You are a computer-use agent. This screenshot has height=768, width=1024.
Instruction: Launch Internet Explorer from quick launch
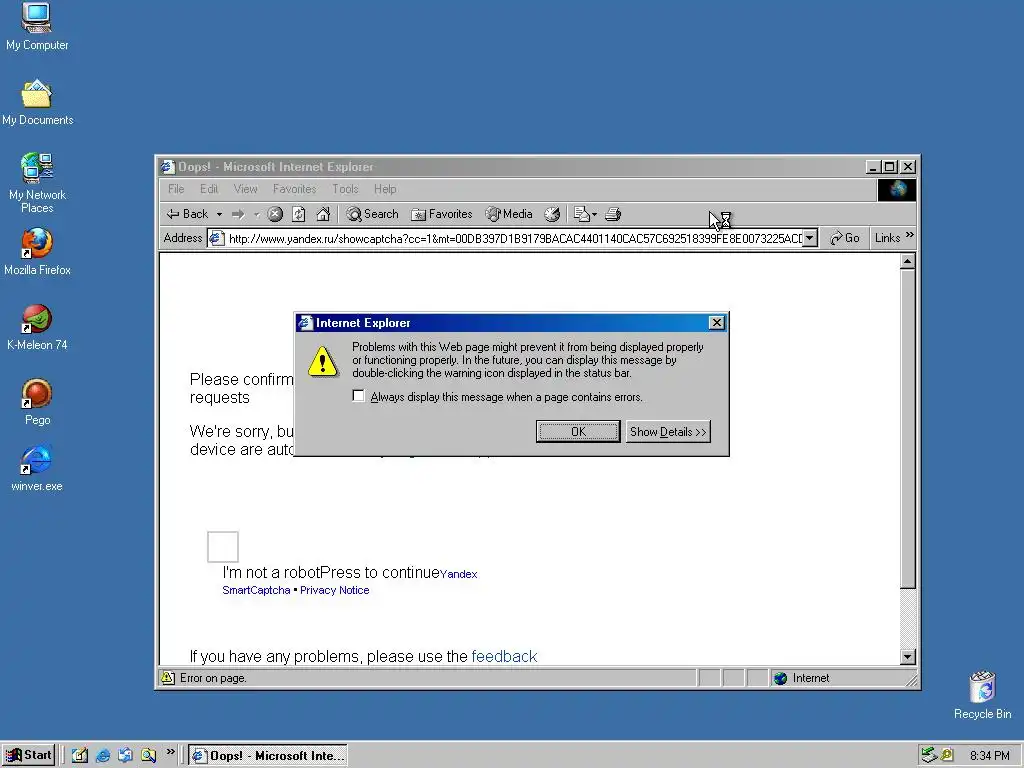(x=103, y=755)
